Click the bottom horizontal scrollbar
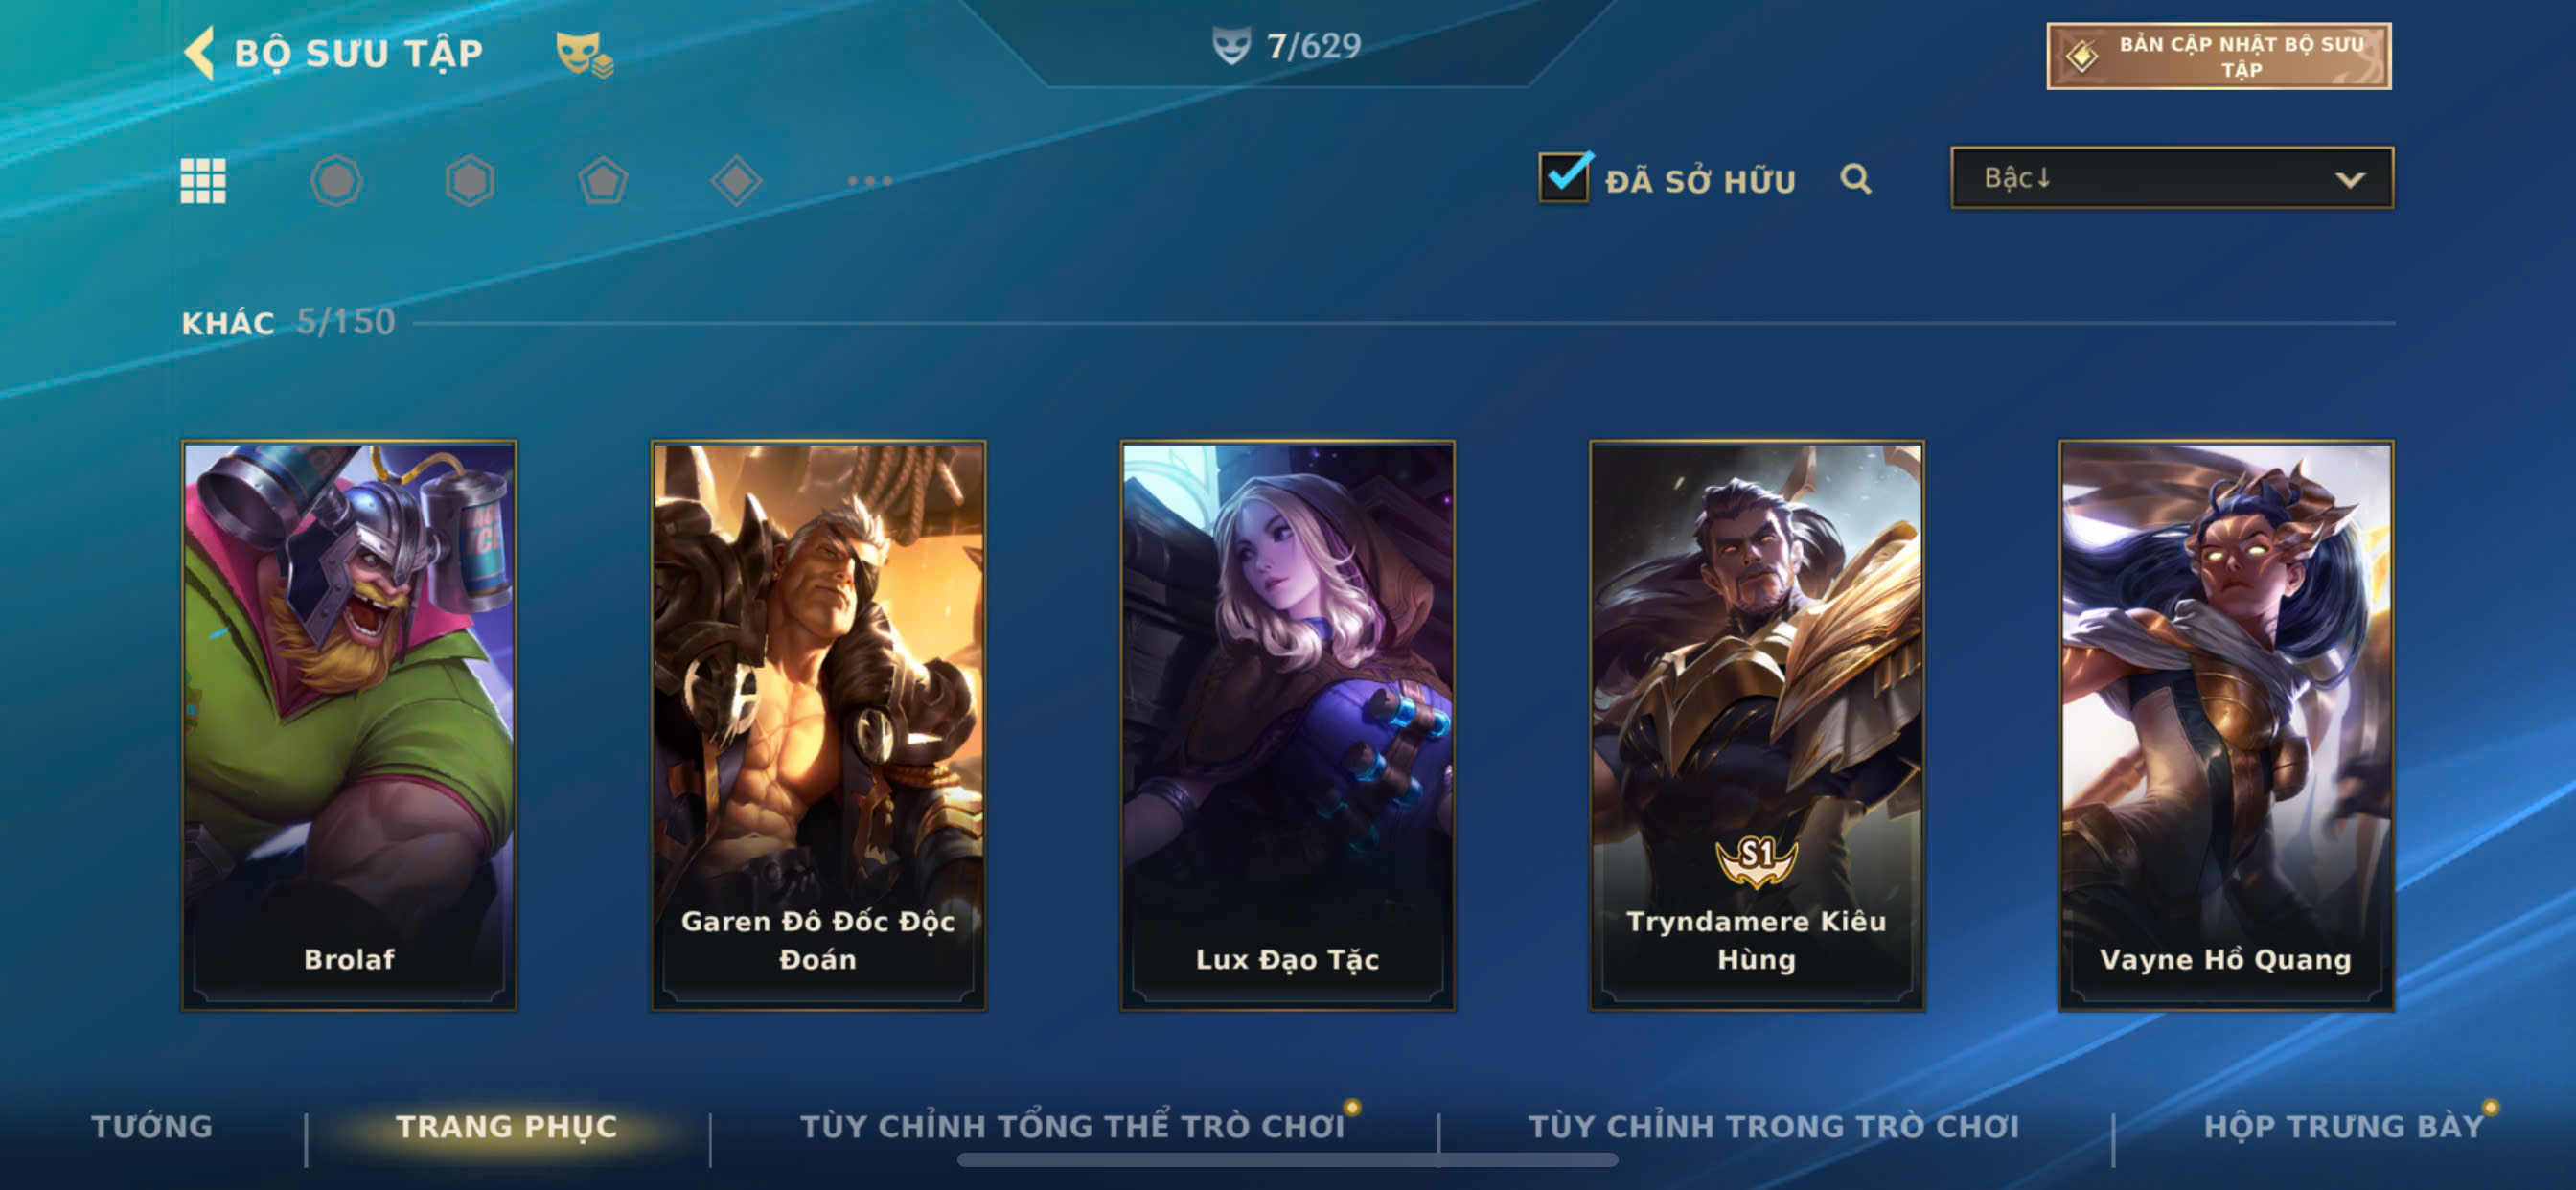Screen dimensions: 2576x1190 pyautogui.click(x=1287, y=1160)
